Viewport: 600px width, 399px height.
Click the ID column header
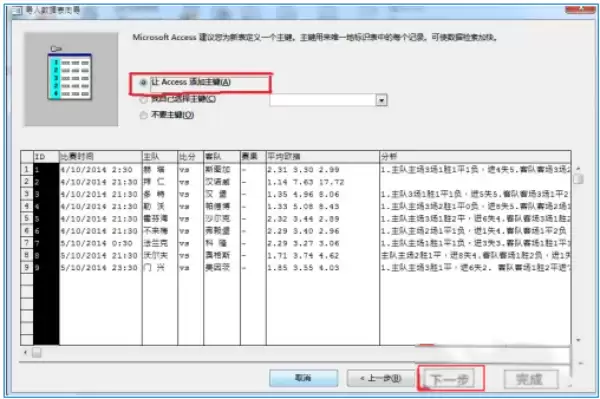coord(46,156)
